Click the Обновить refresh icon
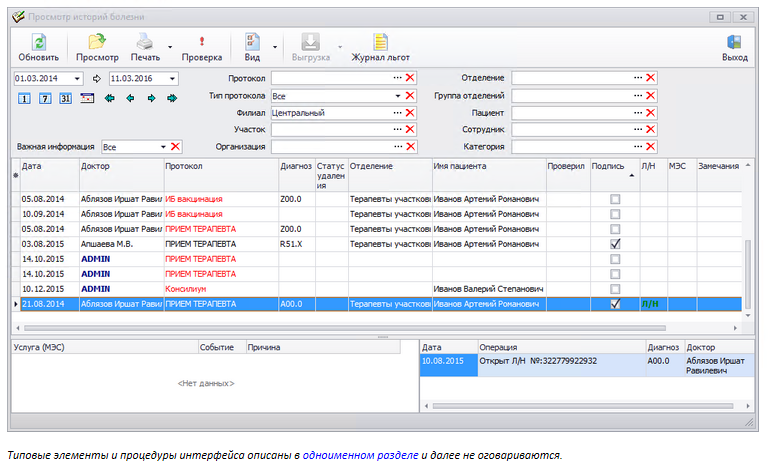 [38, 42]
